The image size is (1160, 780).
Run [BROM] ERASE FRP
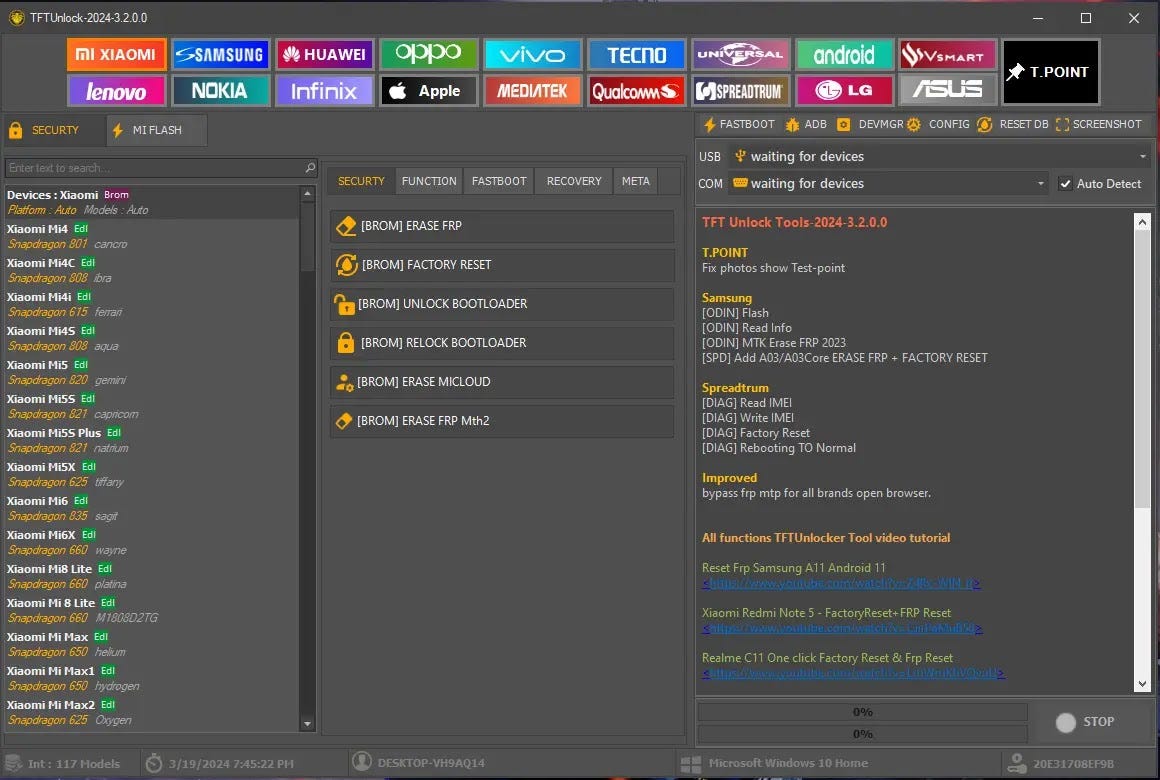pos(502,226)
